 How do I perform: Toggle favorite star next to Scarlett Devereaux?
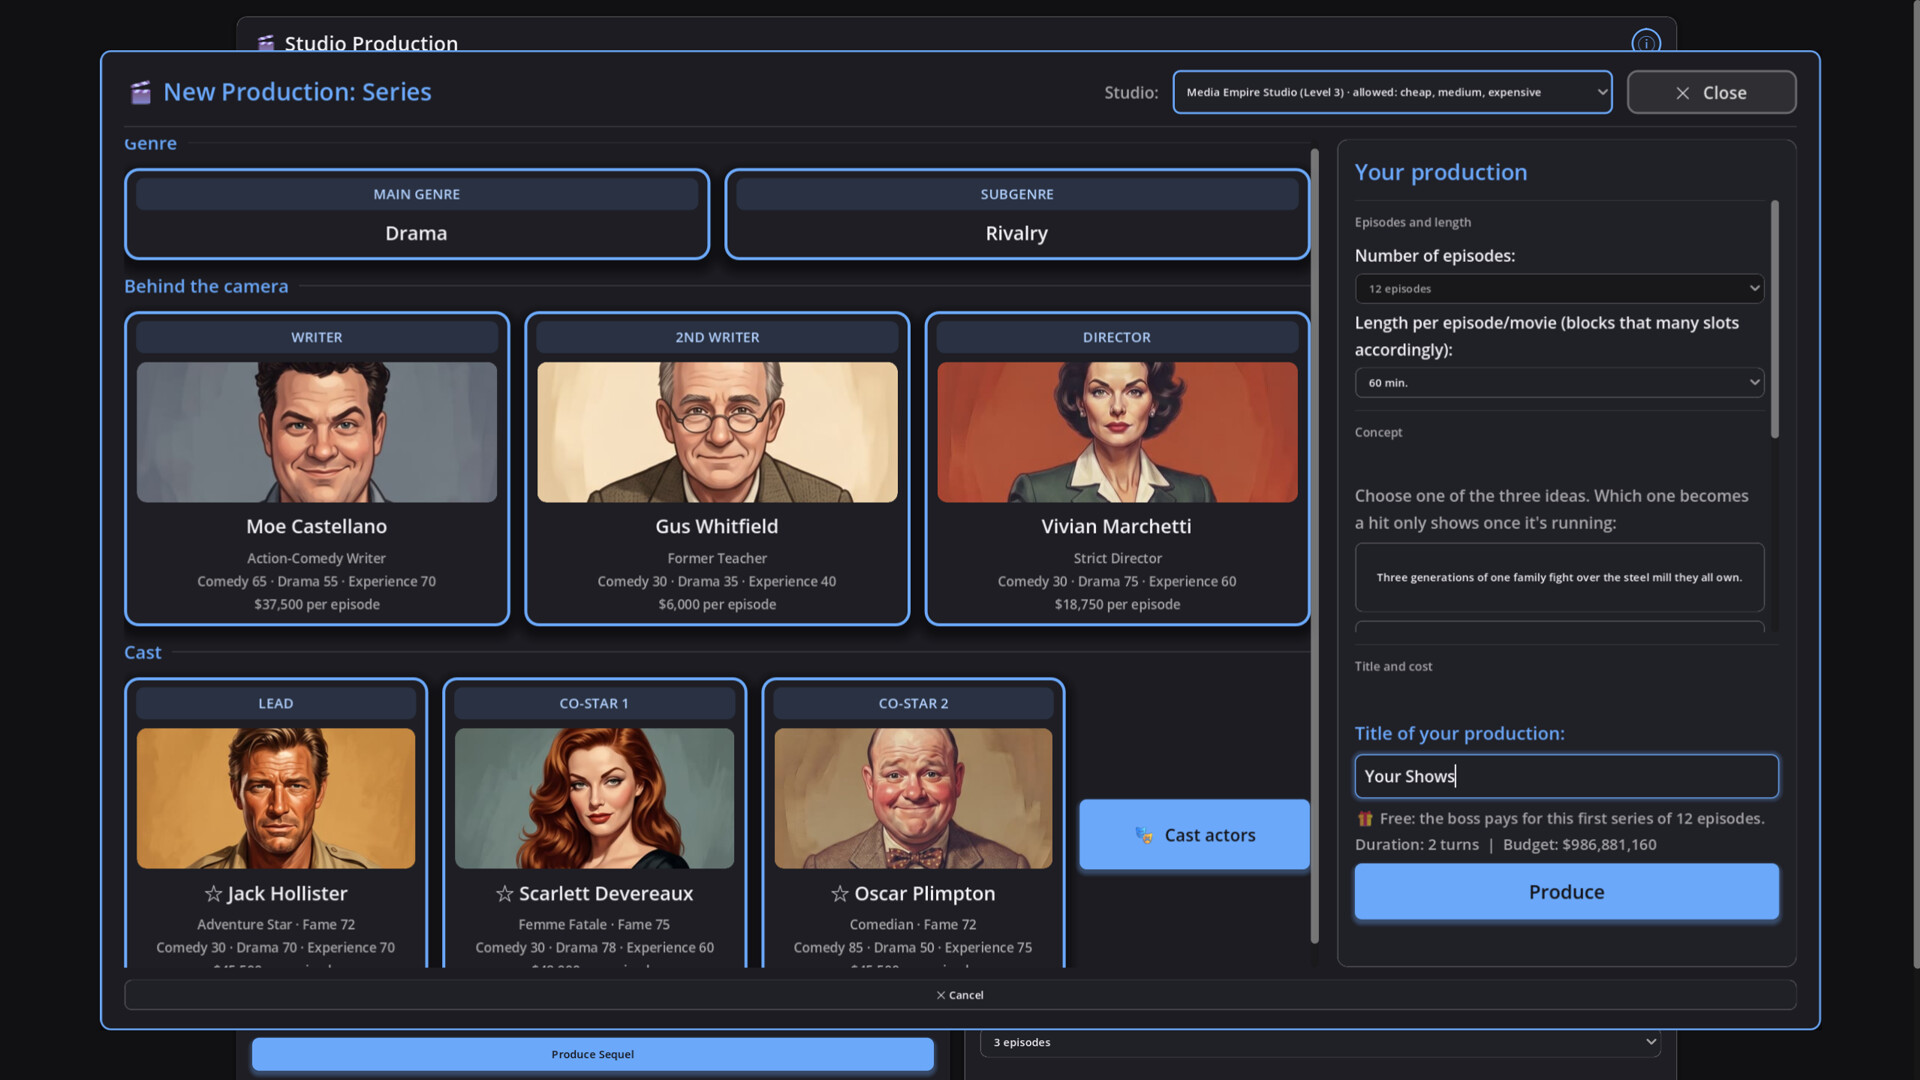coord(504,893)
